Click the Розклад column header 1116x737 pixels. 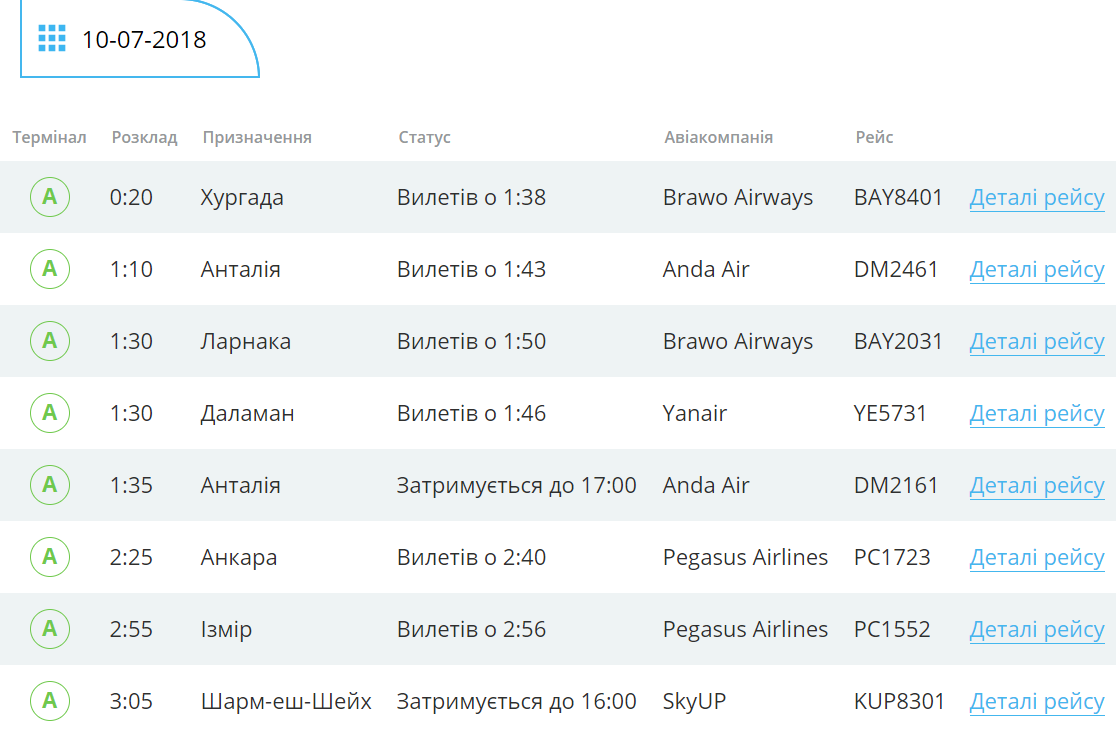pyautogui.click(x=144, y=137)
